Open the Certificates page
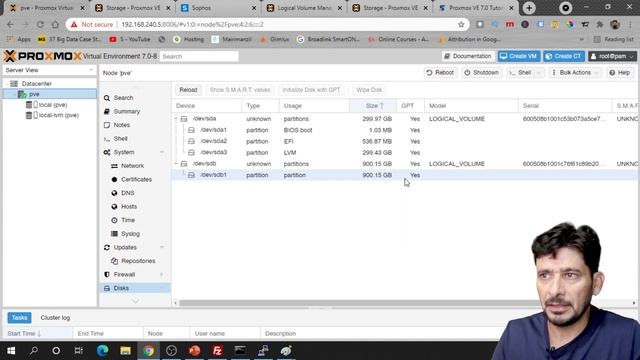 point(136,180)
